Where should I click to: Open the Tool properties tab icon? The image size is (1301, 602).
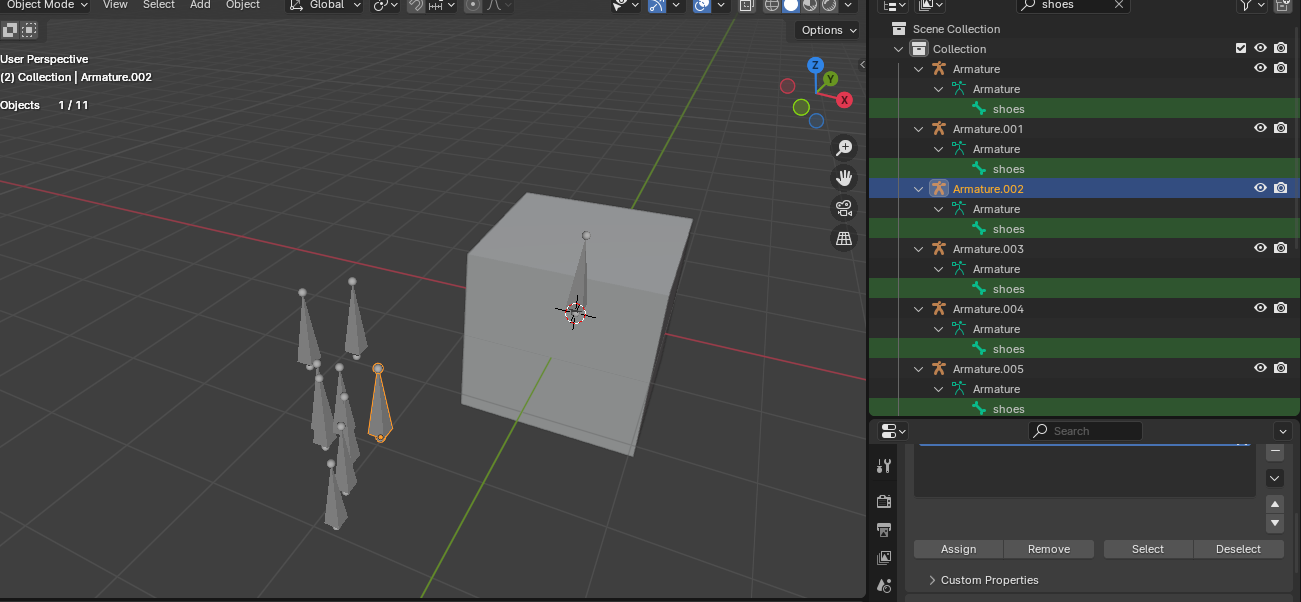coord(884,466)
